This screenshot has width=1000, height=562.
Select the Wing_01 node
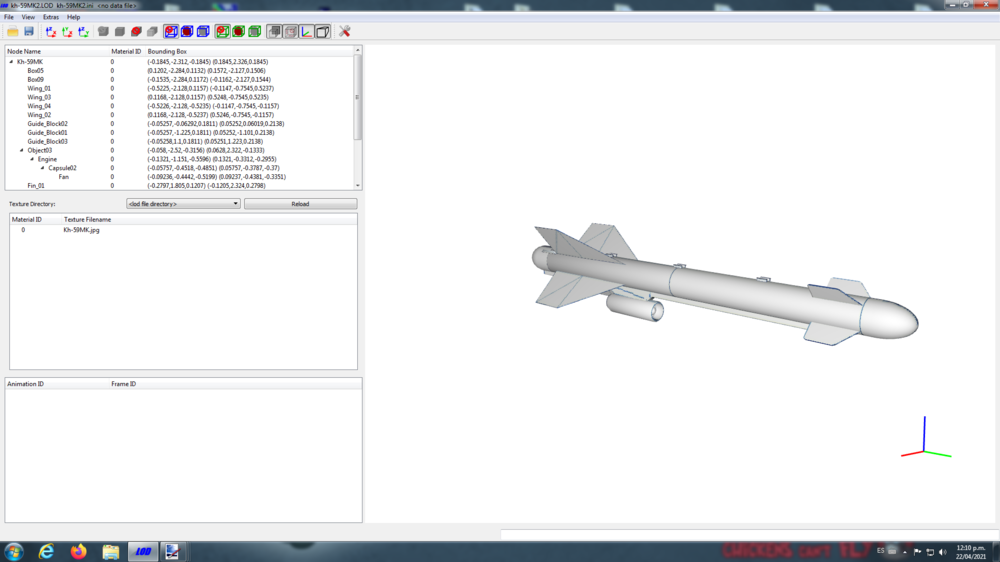(x=39, y=89)
